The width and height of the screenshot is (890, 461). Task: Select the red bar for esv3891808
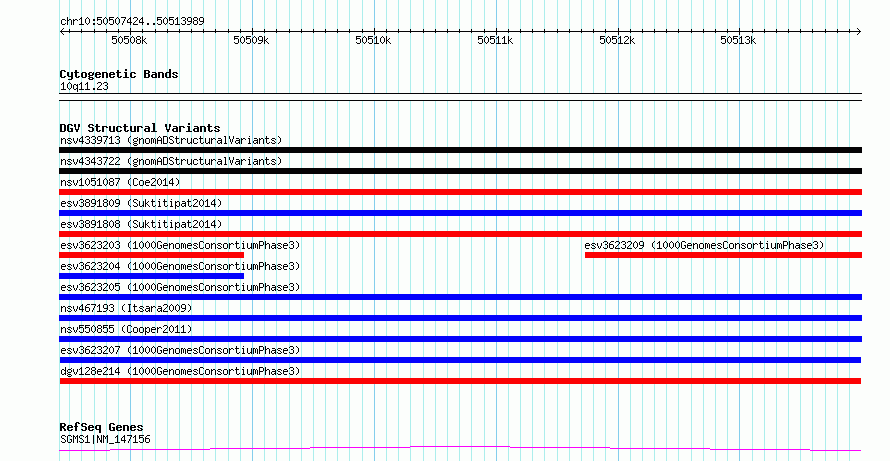[x=460, y=234]
